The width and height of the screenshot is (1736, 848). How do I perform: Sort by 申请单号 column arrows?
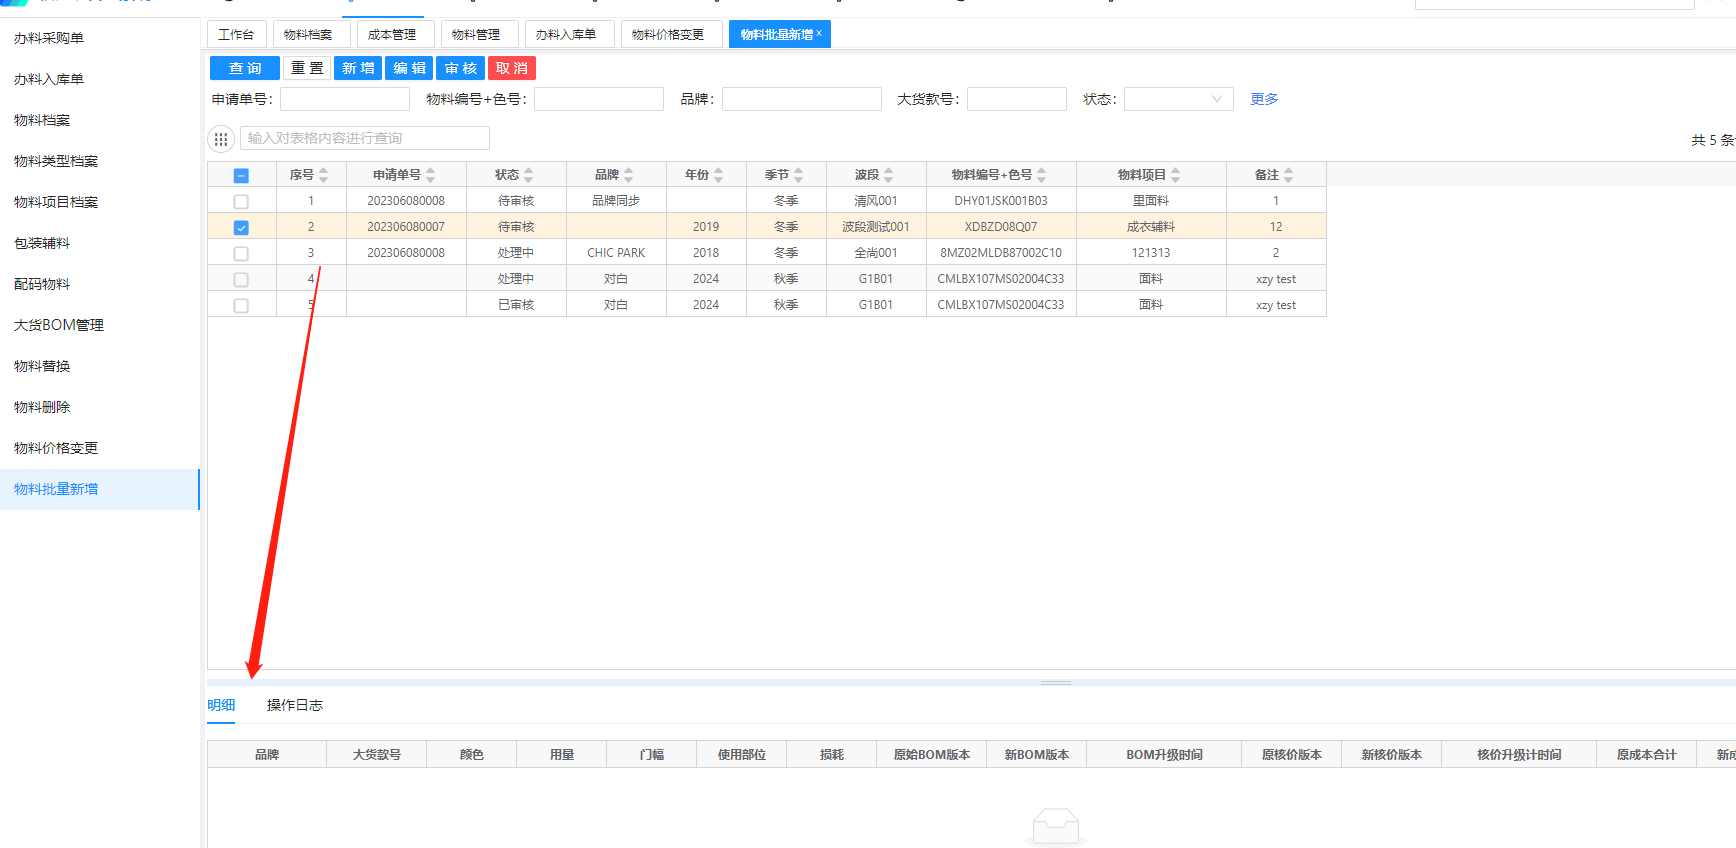pyautogui.click(x=430, y=175)
